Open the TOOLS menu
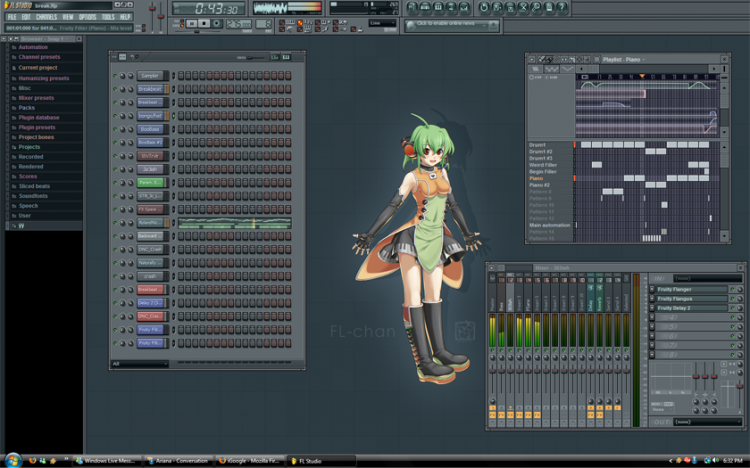Viewport: 750px width, 468px height. pos(108,17)
